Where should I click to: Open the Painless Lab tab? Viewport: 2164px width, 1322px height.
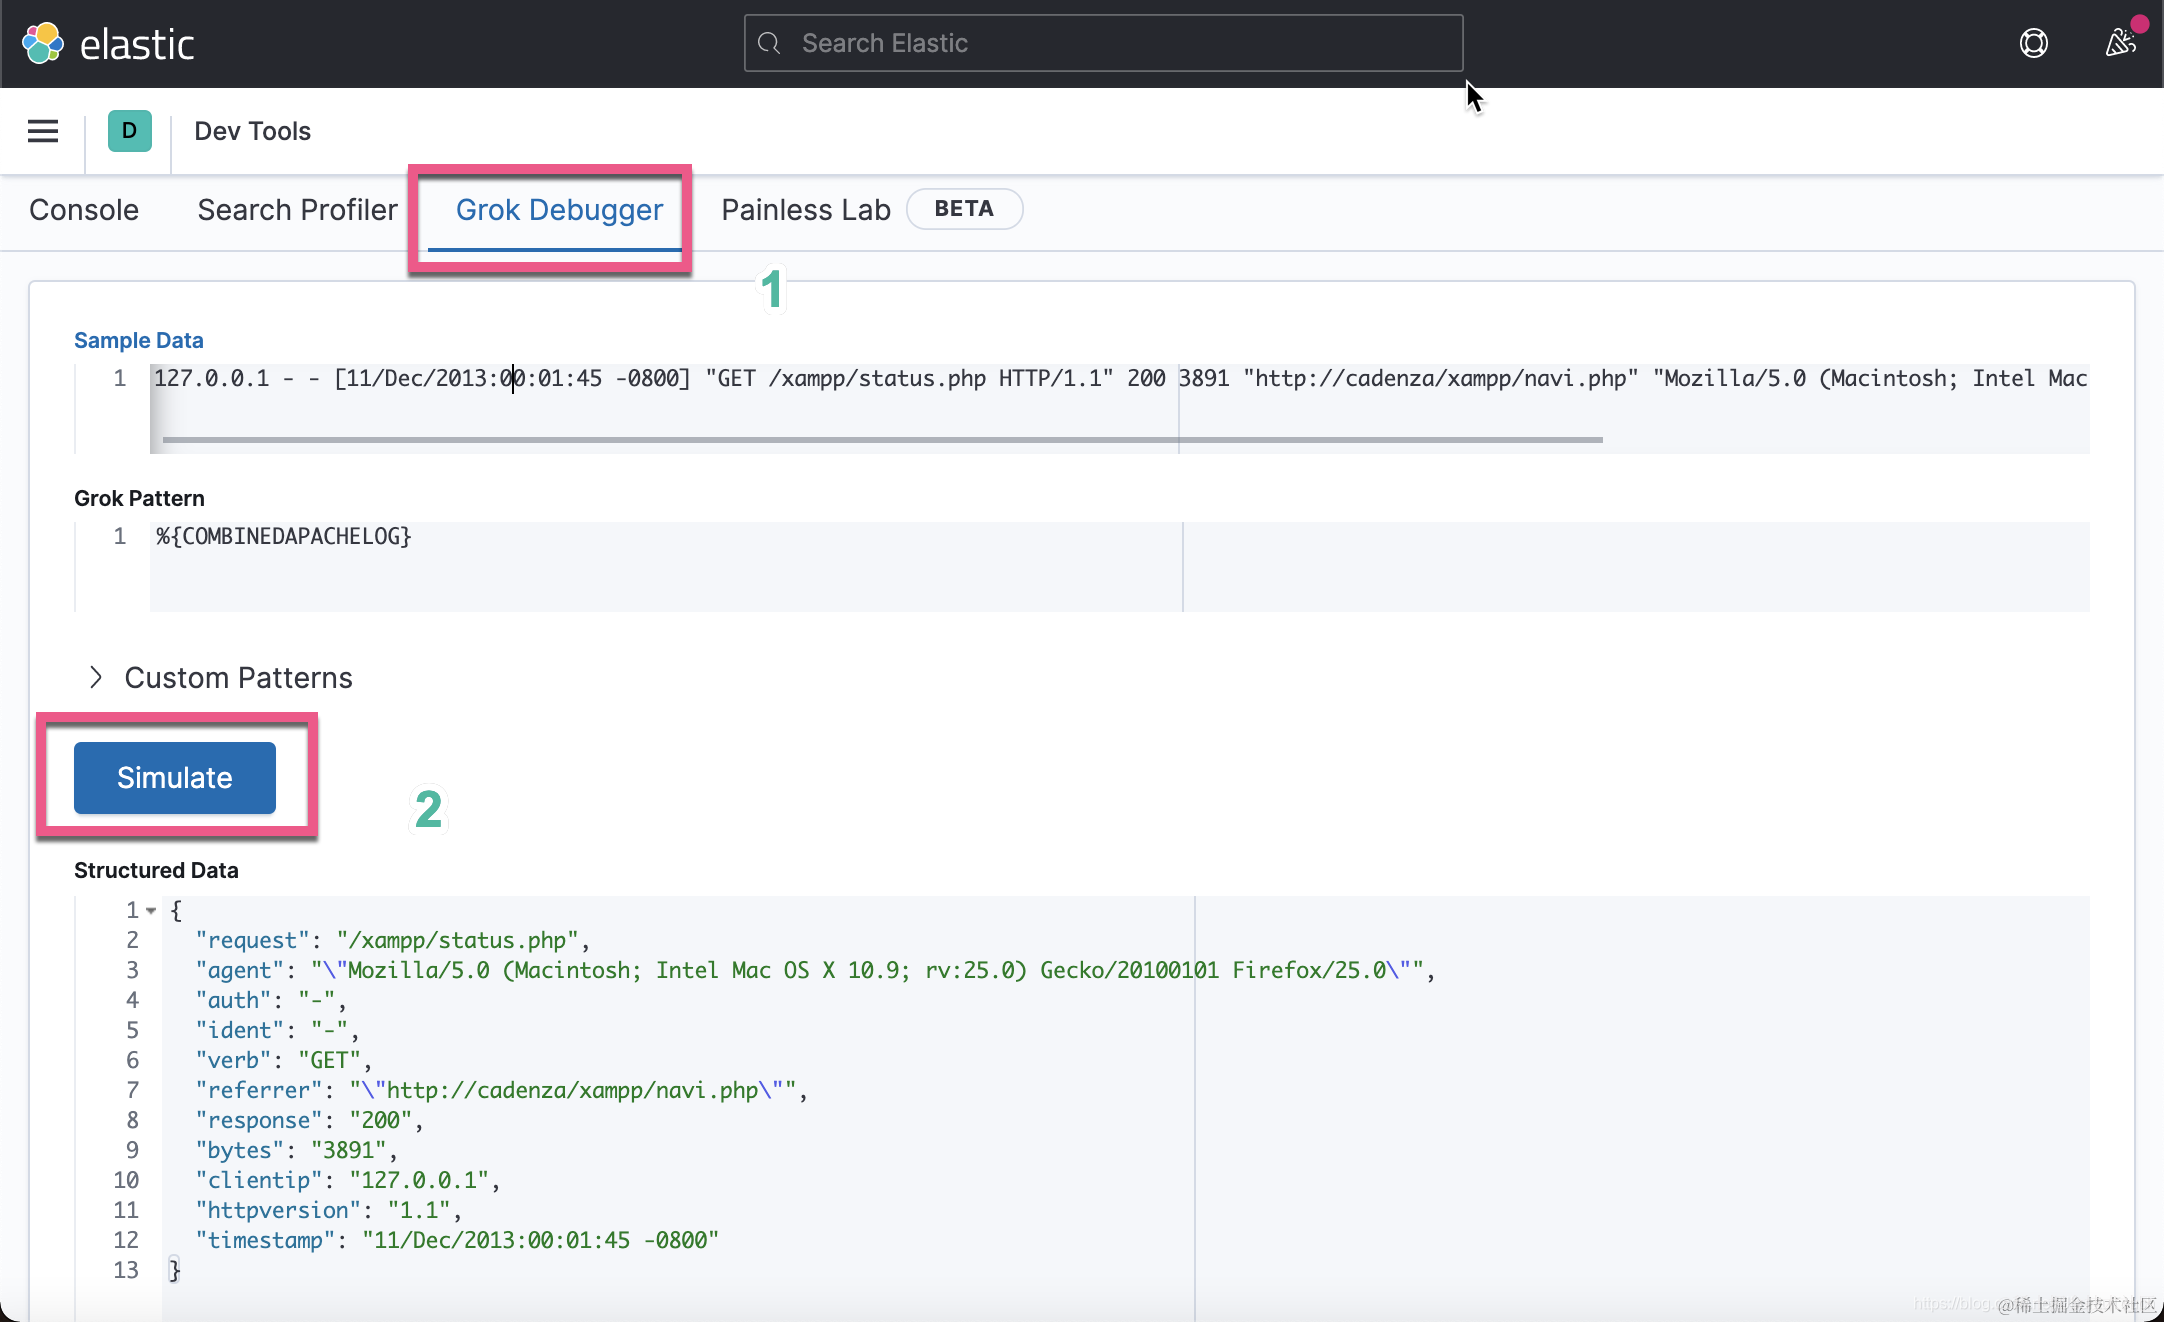pyautogui.click(x=805, y=210)
